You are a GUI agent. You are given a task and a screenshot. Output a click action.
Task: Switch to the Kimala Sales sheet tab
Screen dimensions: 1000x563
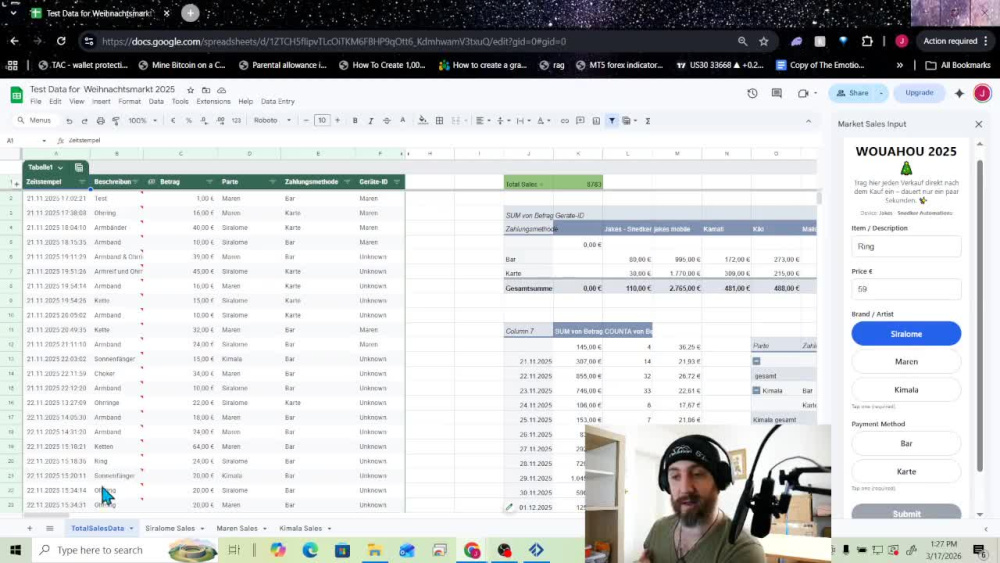tap(300, 528)
